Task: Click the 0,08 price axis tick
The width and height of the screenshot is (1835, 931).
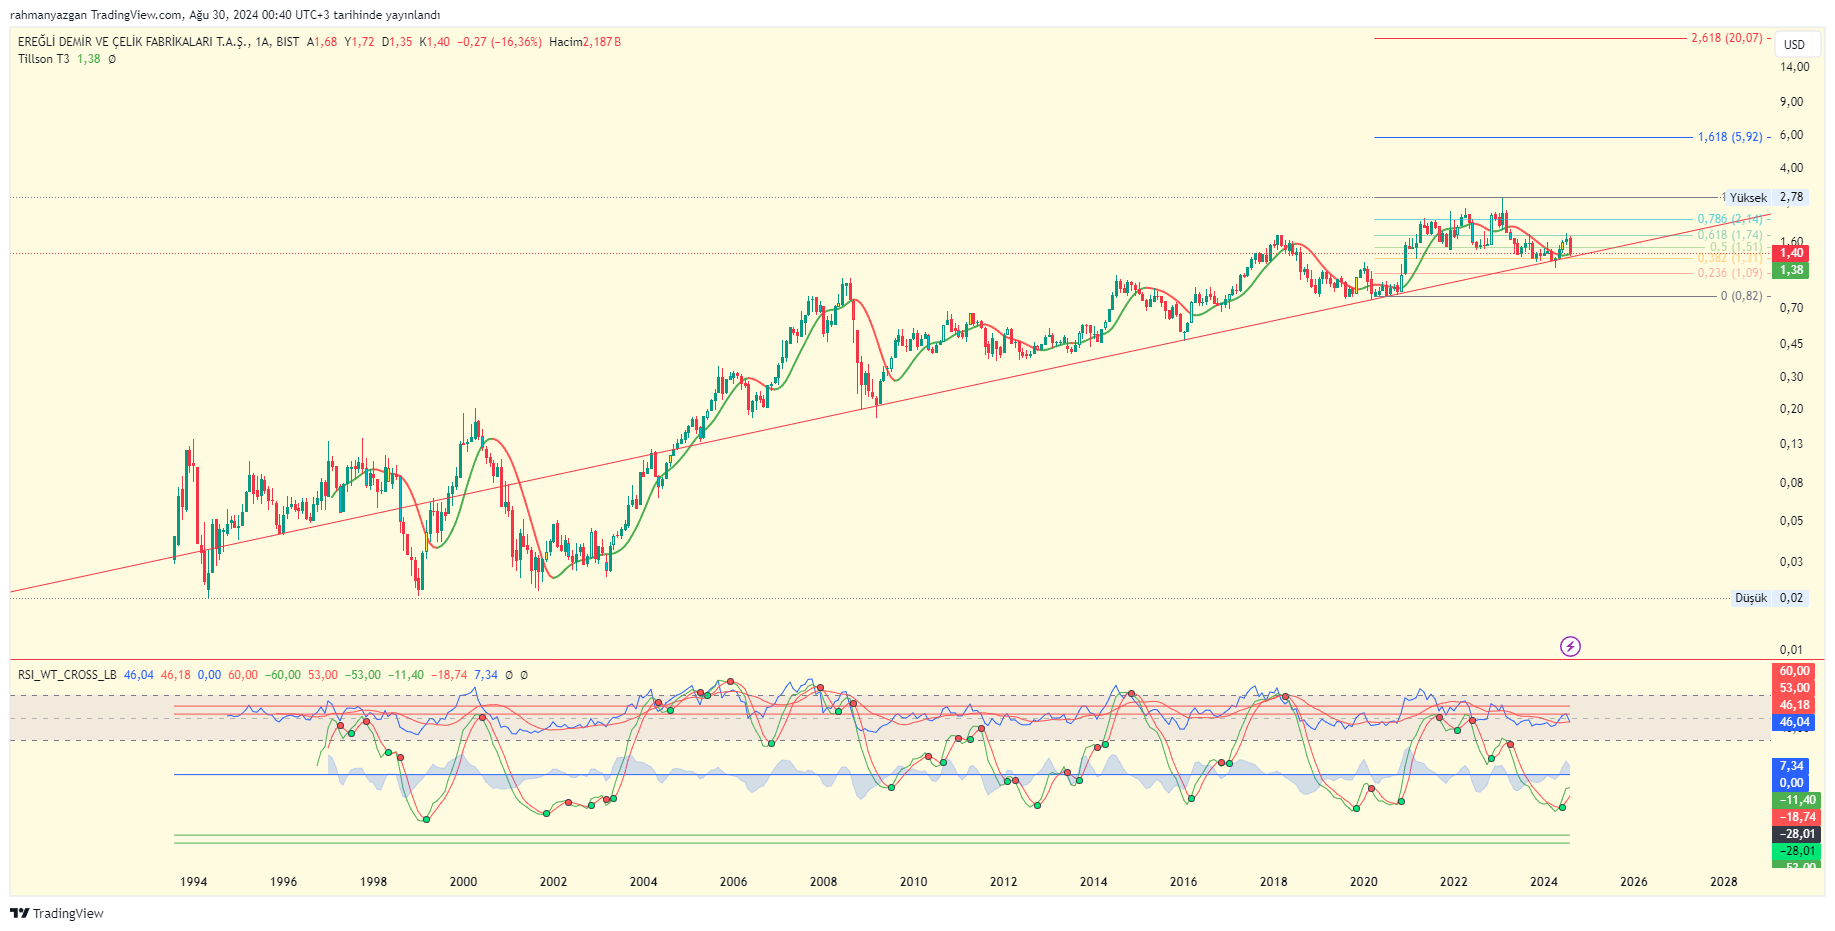Action: pos(1792,483)
